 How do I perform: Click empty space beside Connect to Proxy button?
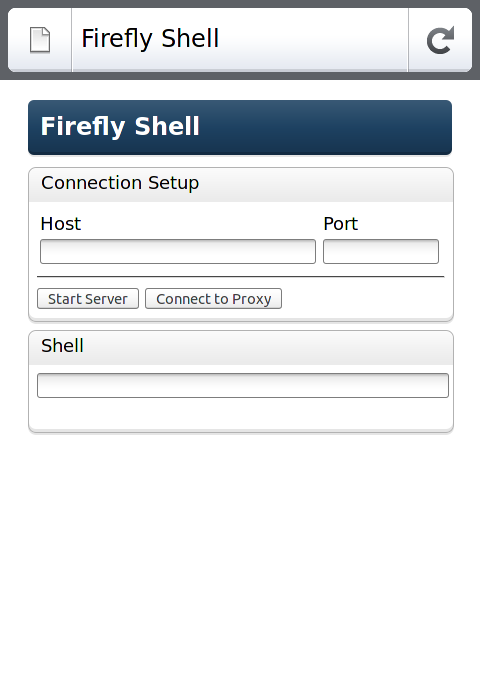[x=365, y=299]
